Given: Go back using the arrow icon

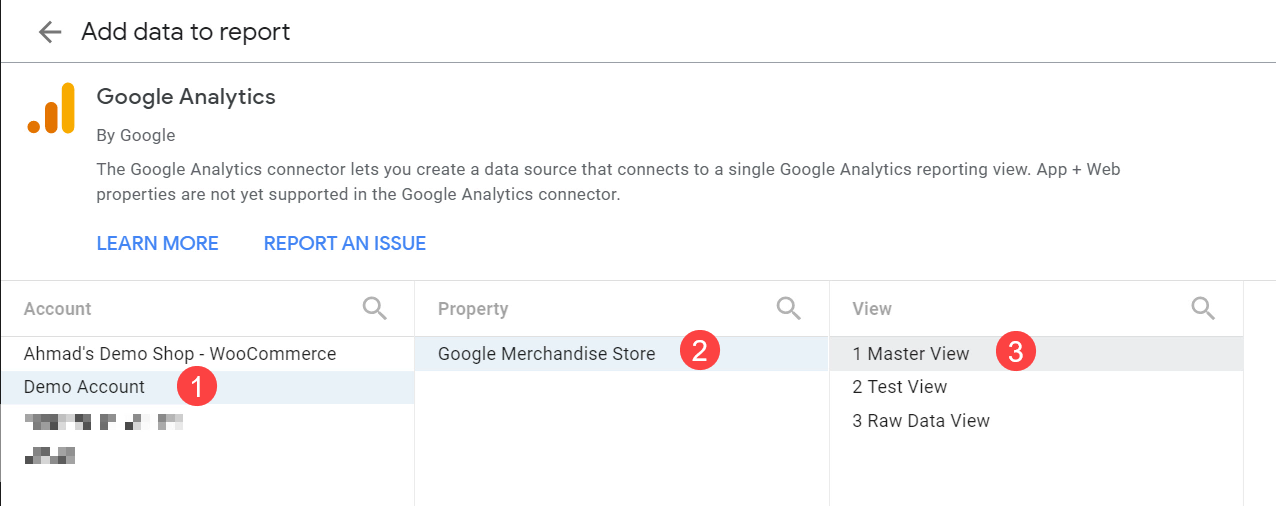Looking at the screenshot, I should (50, 32).
